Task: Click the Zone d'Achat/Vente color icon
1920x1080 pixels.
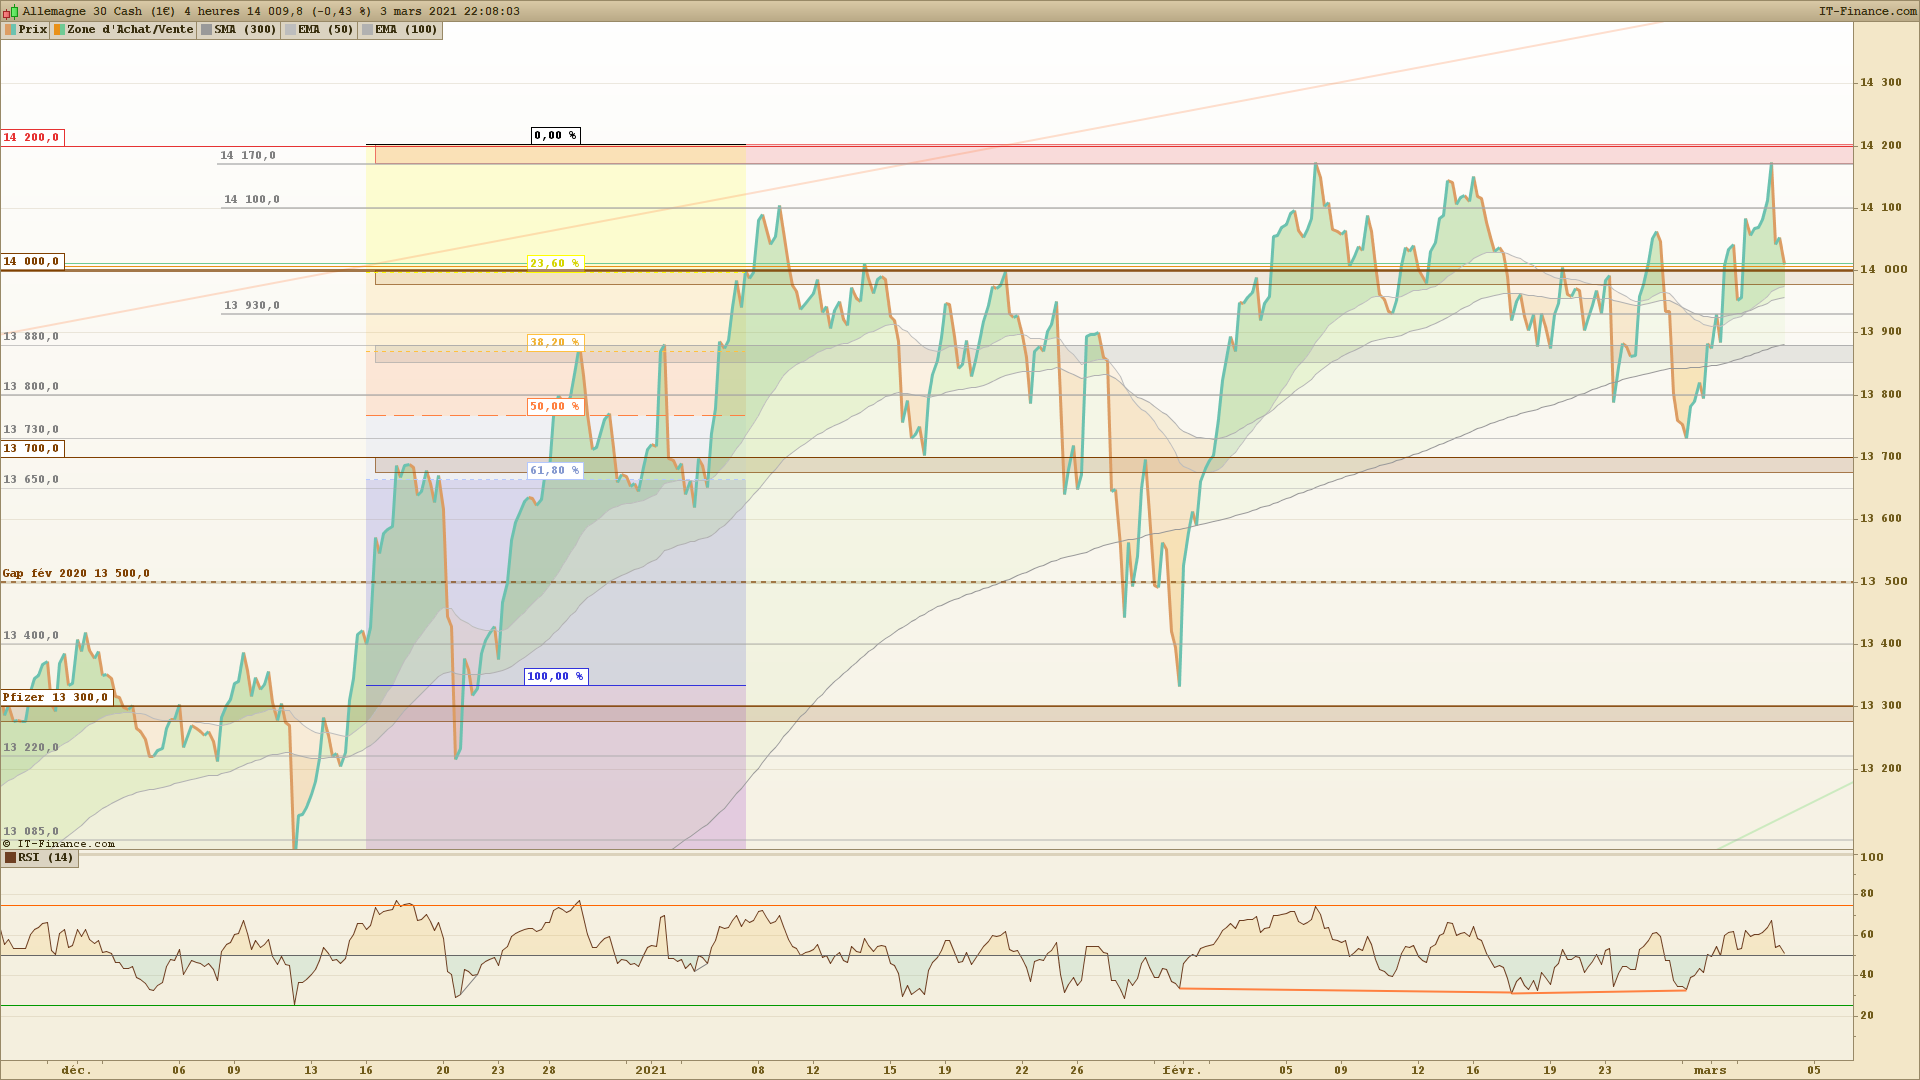Action: tap(60, 30)
